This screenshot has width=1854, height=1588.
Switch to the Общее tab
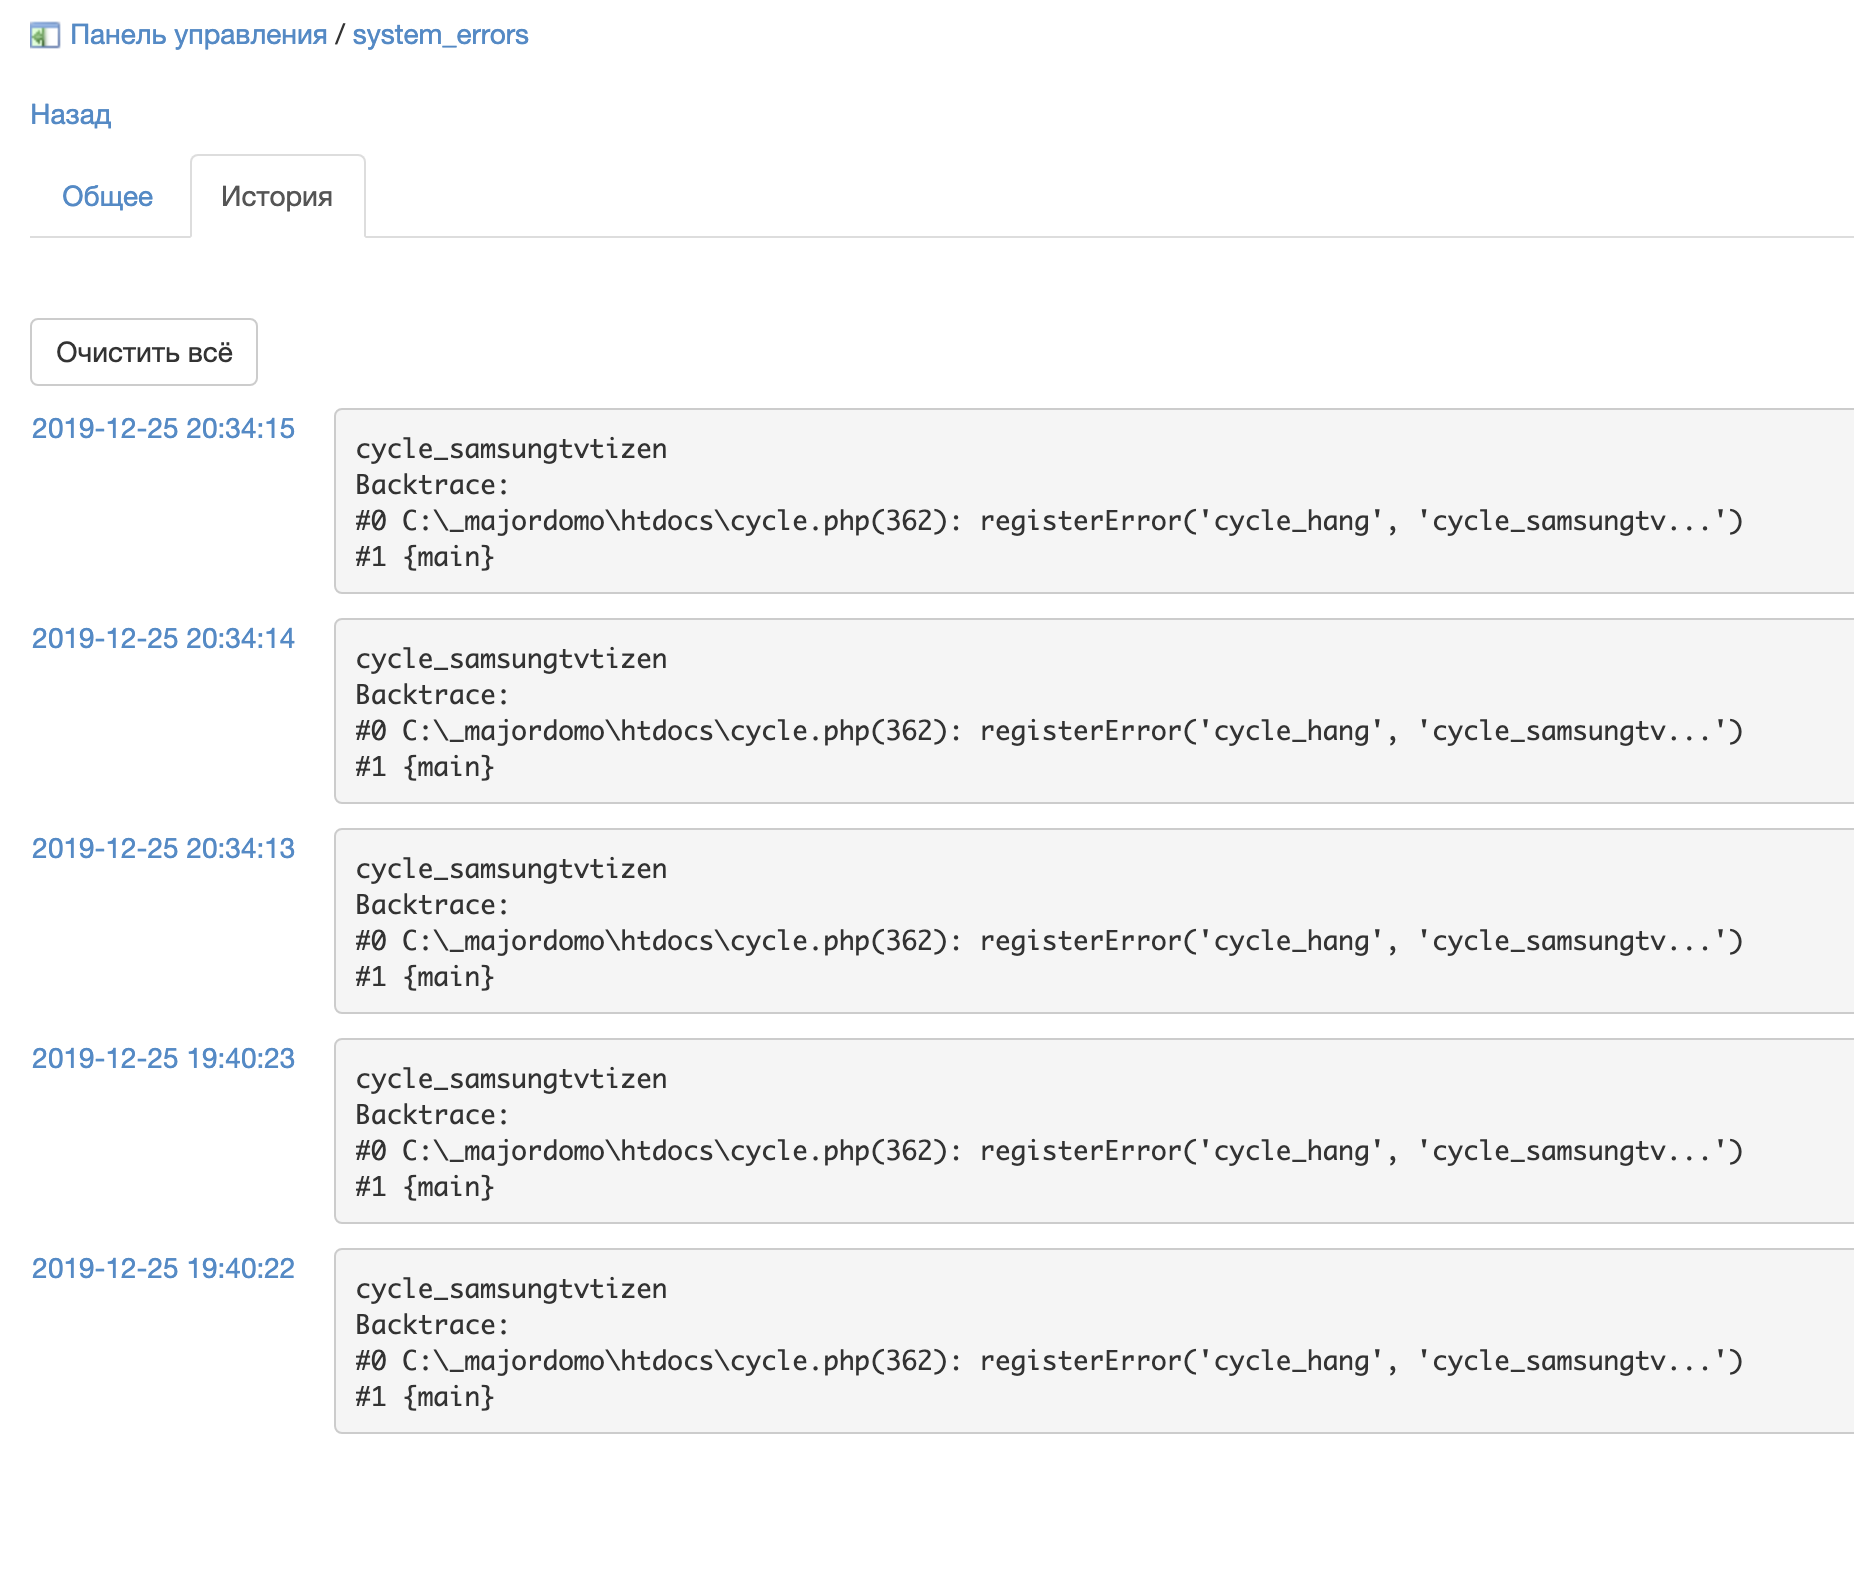[x=107, y=197]
